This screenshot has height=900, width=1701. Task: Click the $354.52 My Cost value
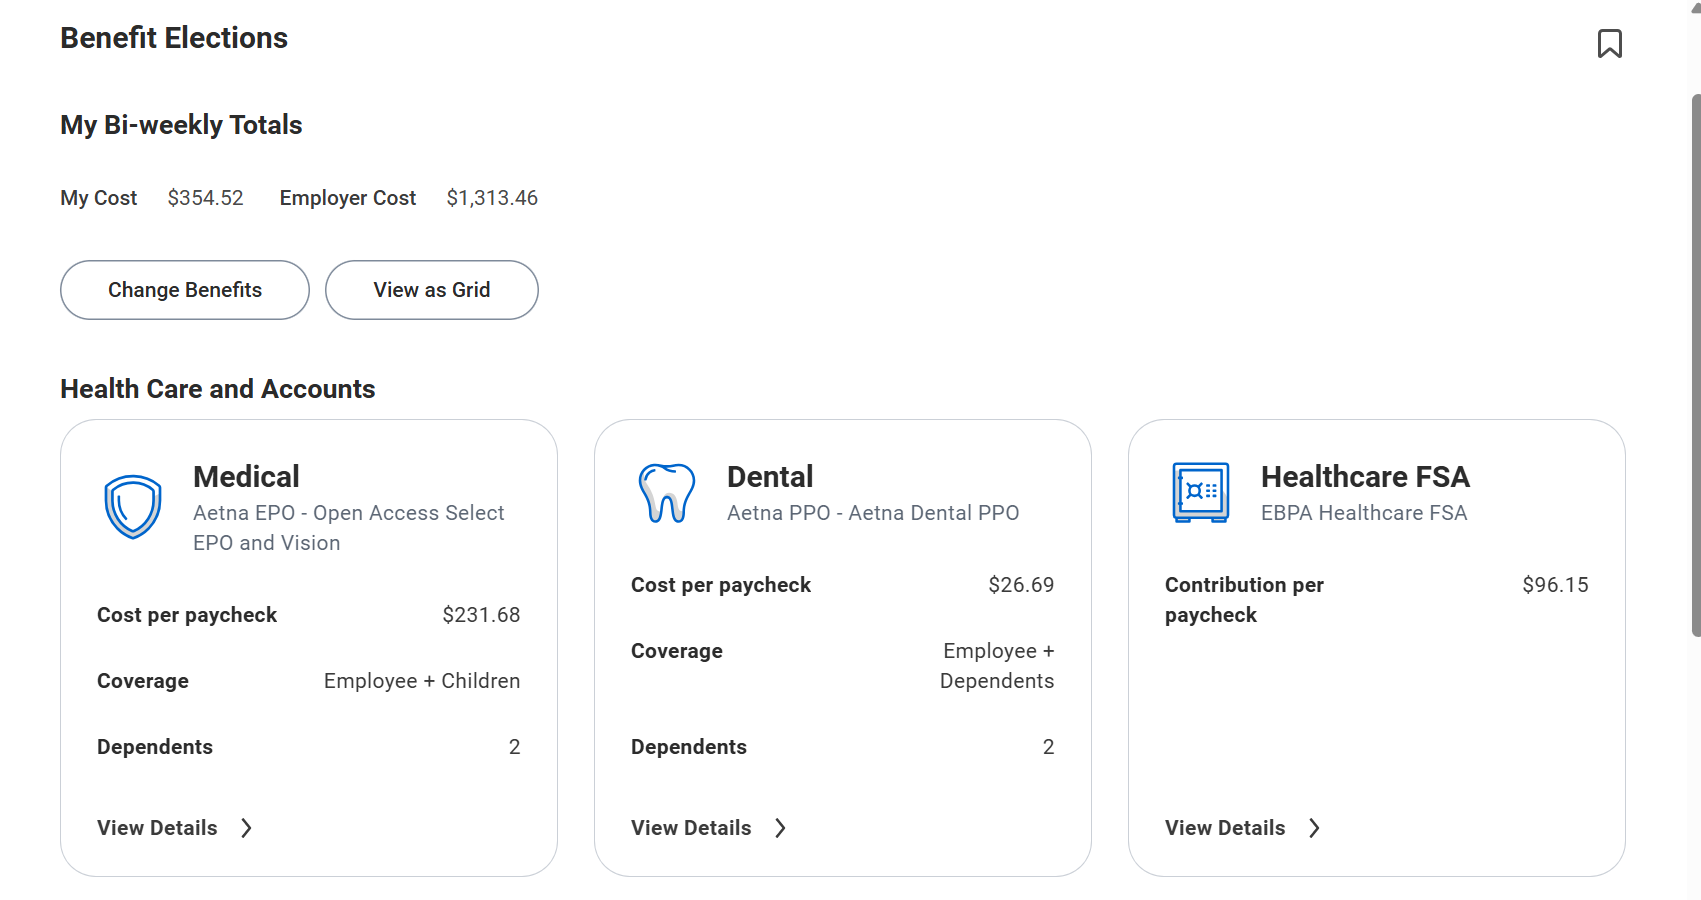(x=205, y=198)
